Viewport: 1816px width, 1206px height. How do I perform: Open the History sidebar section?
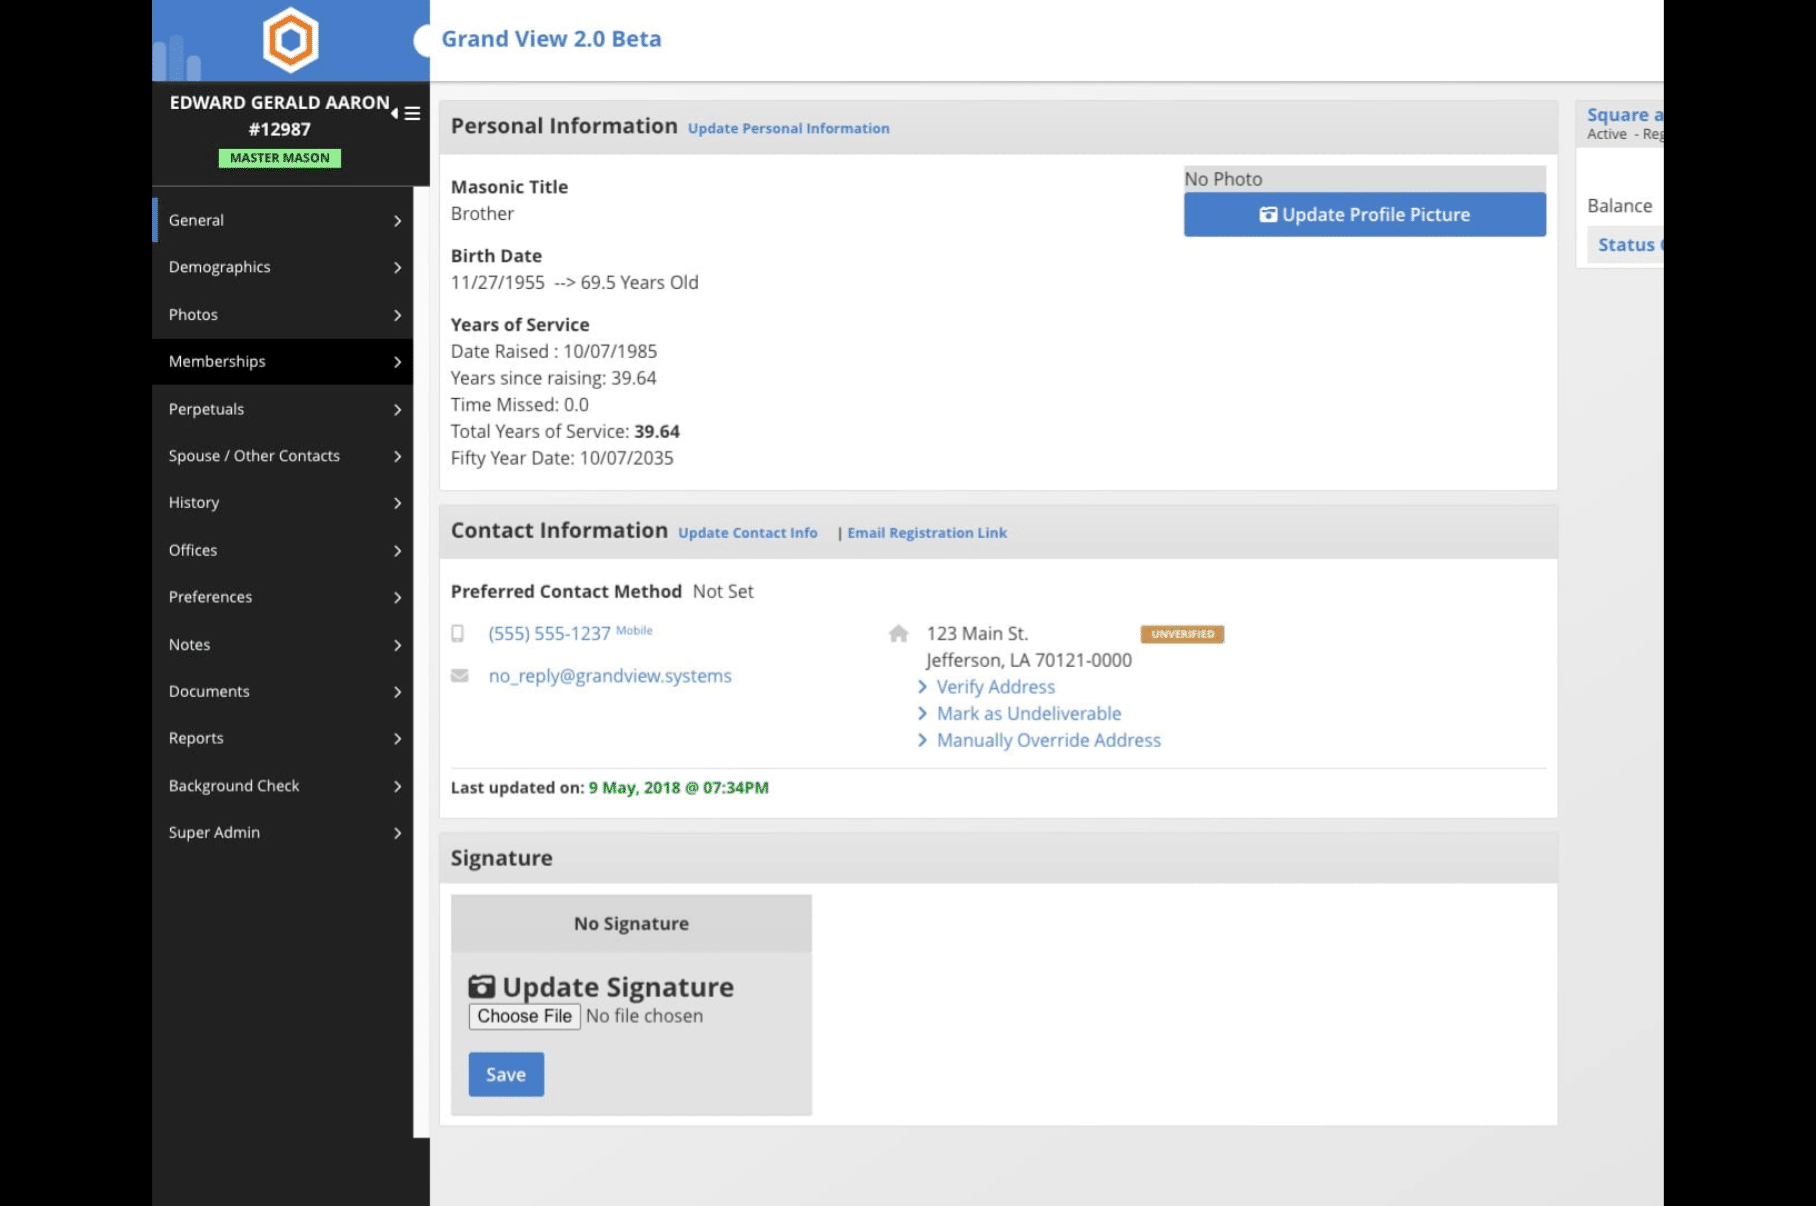pyautogui.click(x=283, y=502)
